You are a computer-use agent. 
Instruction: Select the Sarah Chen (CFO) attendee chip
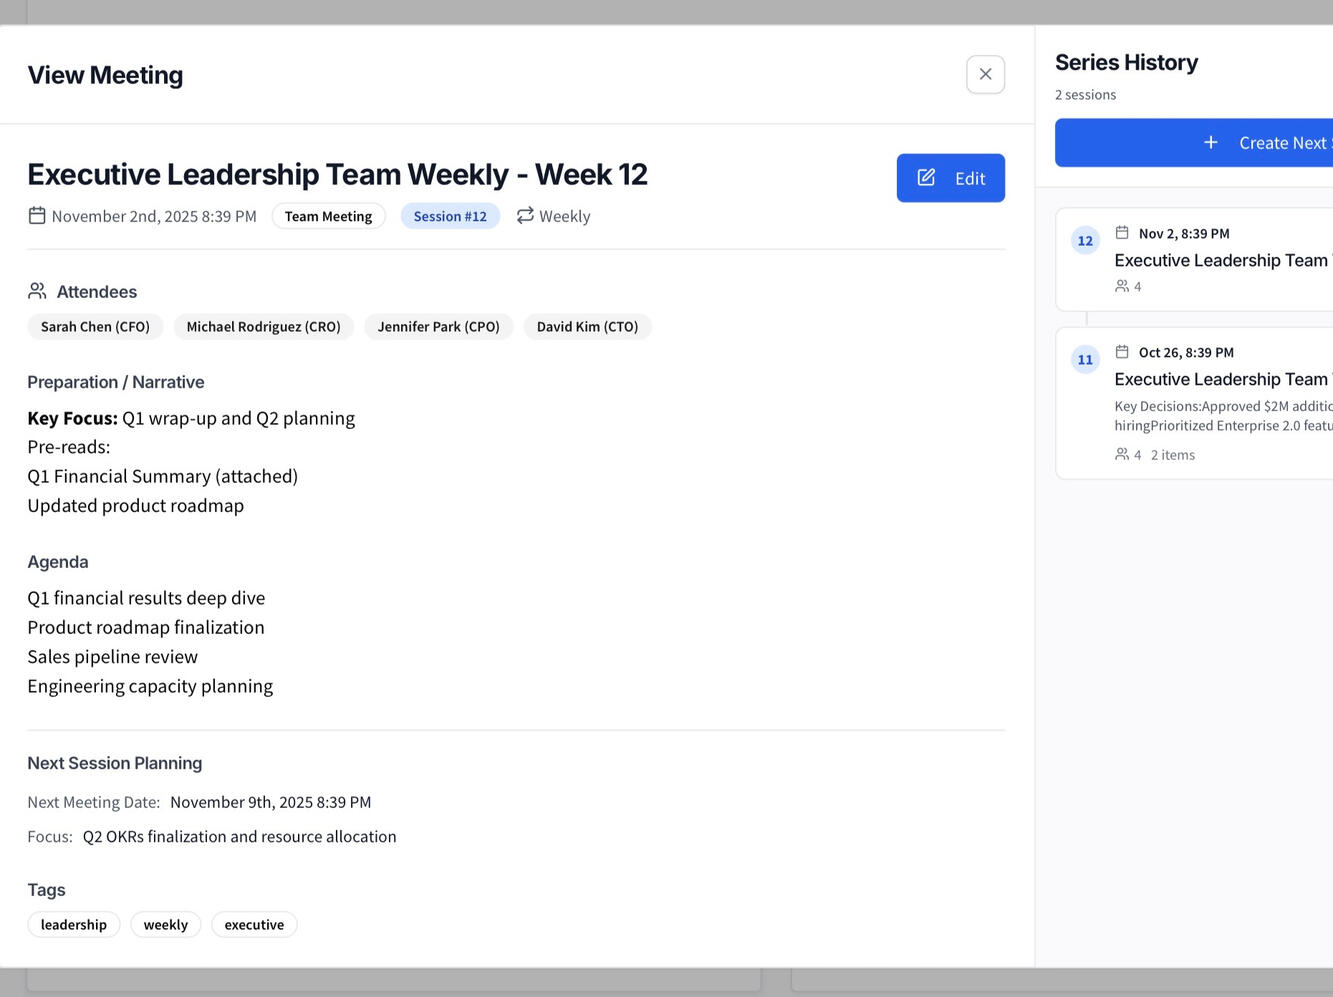point(95,327)
